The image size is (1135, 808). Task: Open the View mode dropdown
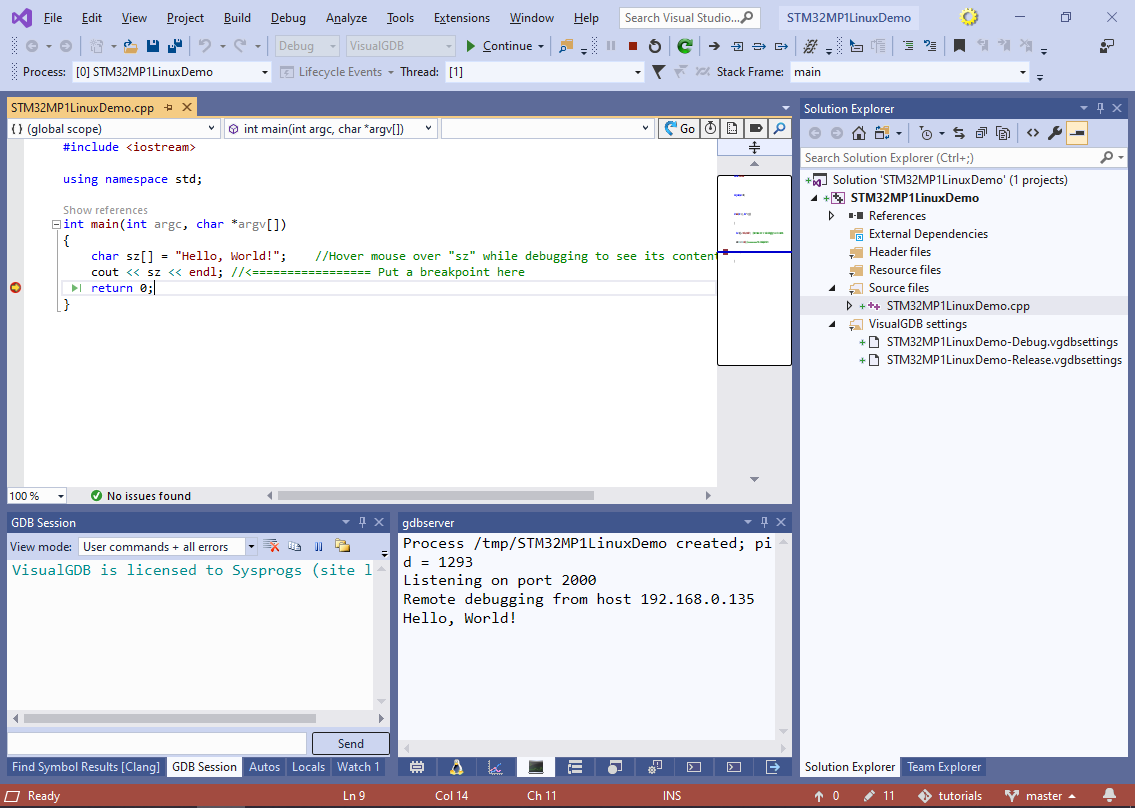click(x=250, y=546)
